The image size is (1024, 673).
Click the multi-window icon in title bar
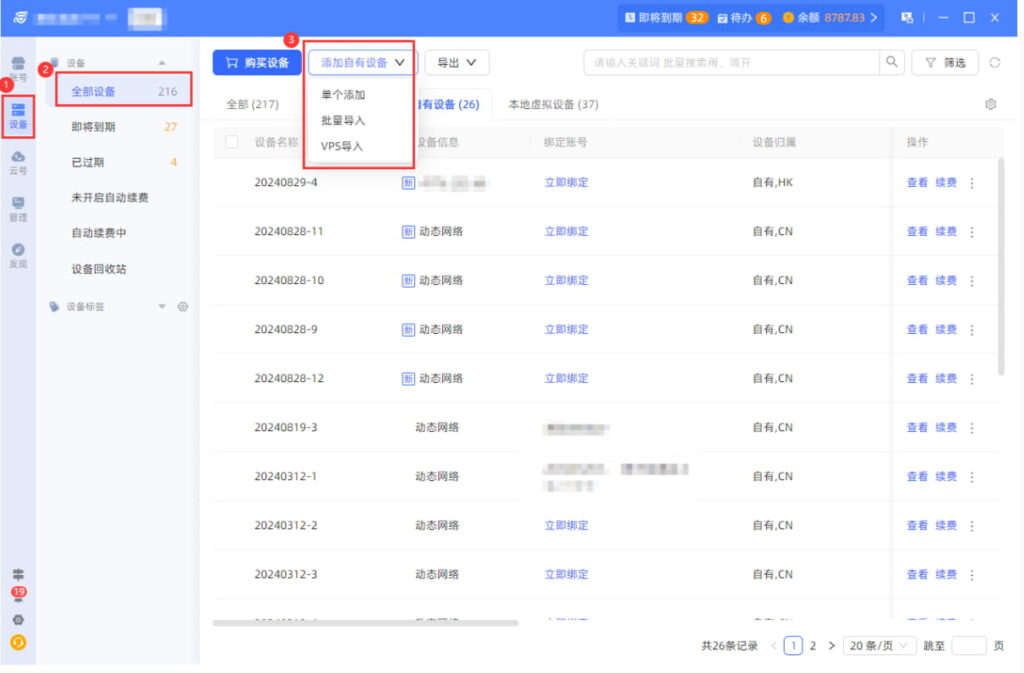[907, 18]
